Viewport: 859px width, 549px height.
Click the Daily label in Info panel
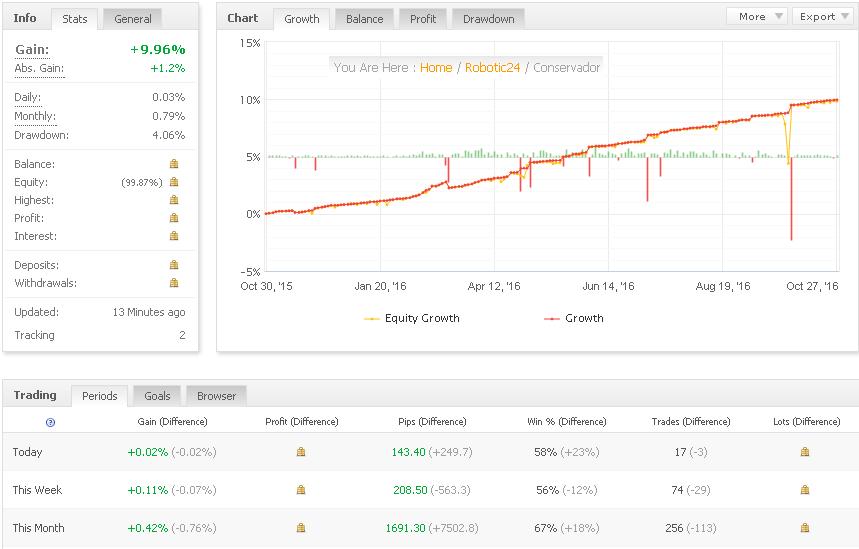coord(27,98)
